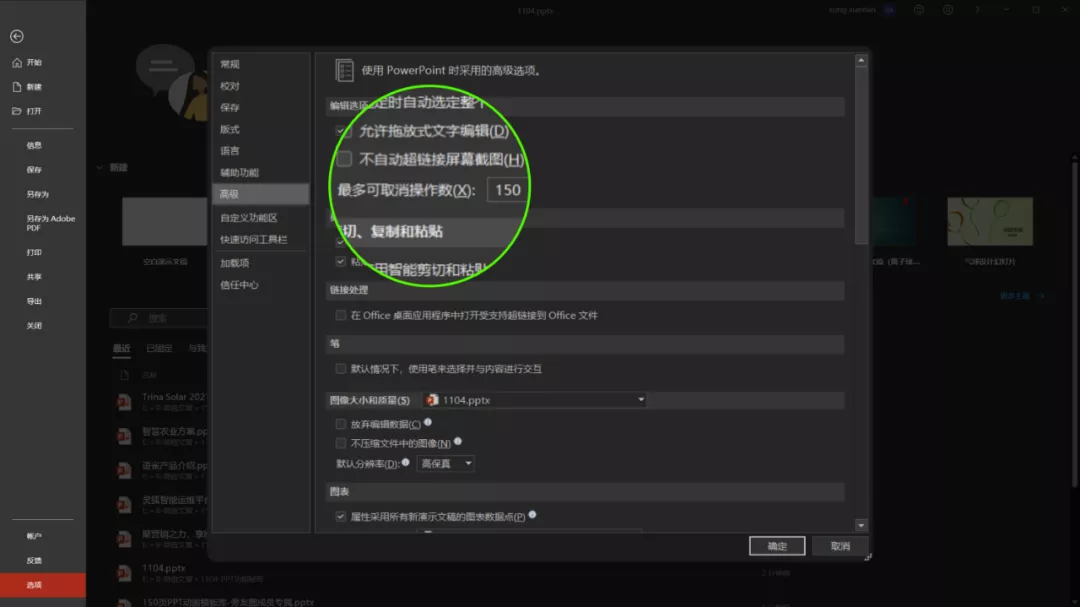Click the file icon beside 展营销之力

point(124,539)
